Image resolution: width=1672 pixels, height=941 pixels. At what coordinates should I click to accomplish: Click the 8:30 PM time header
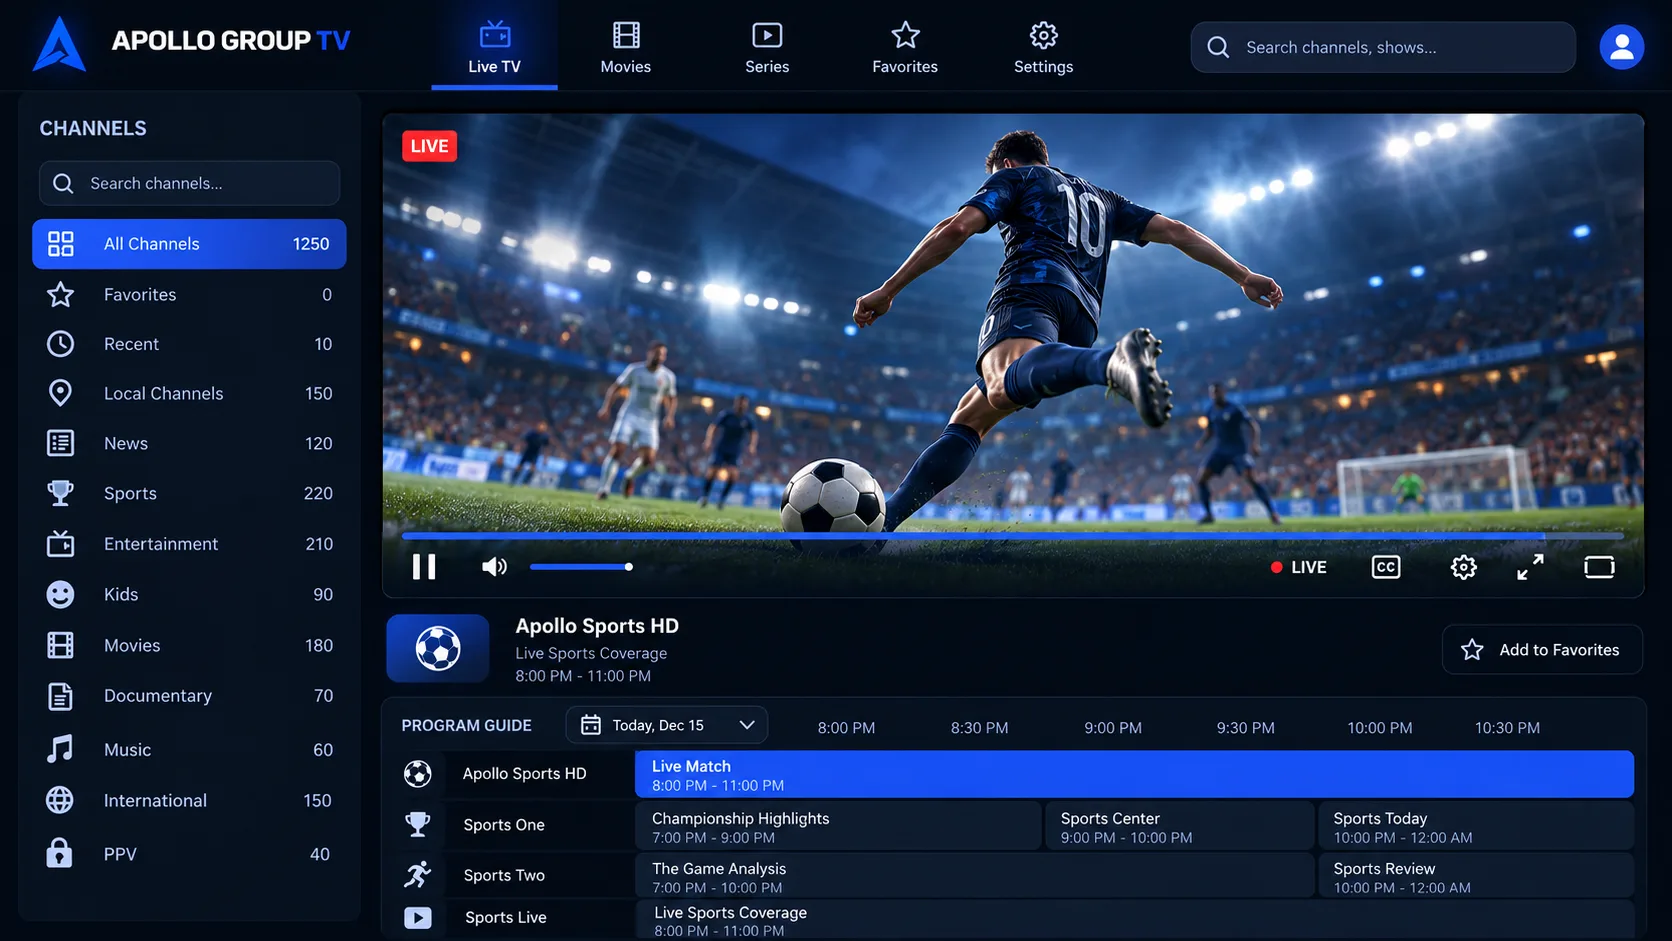pos(979,728)
